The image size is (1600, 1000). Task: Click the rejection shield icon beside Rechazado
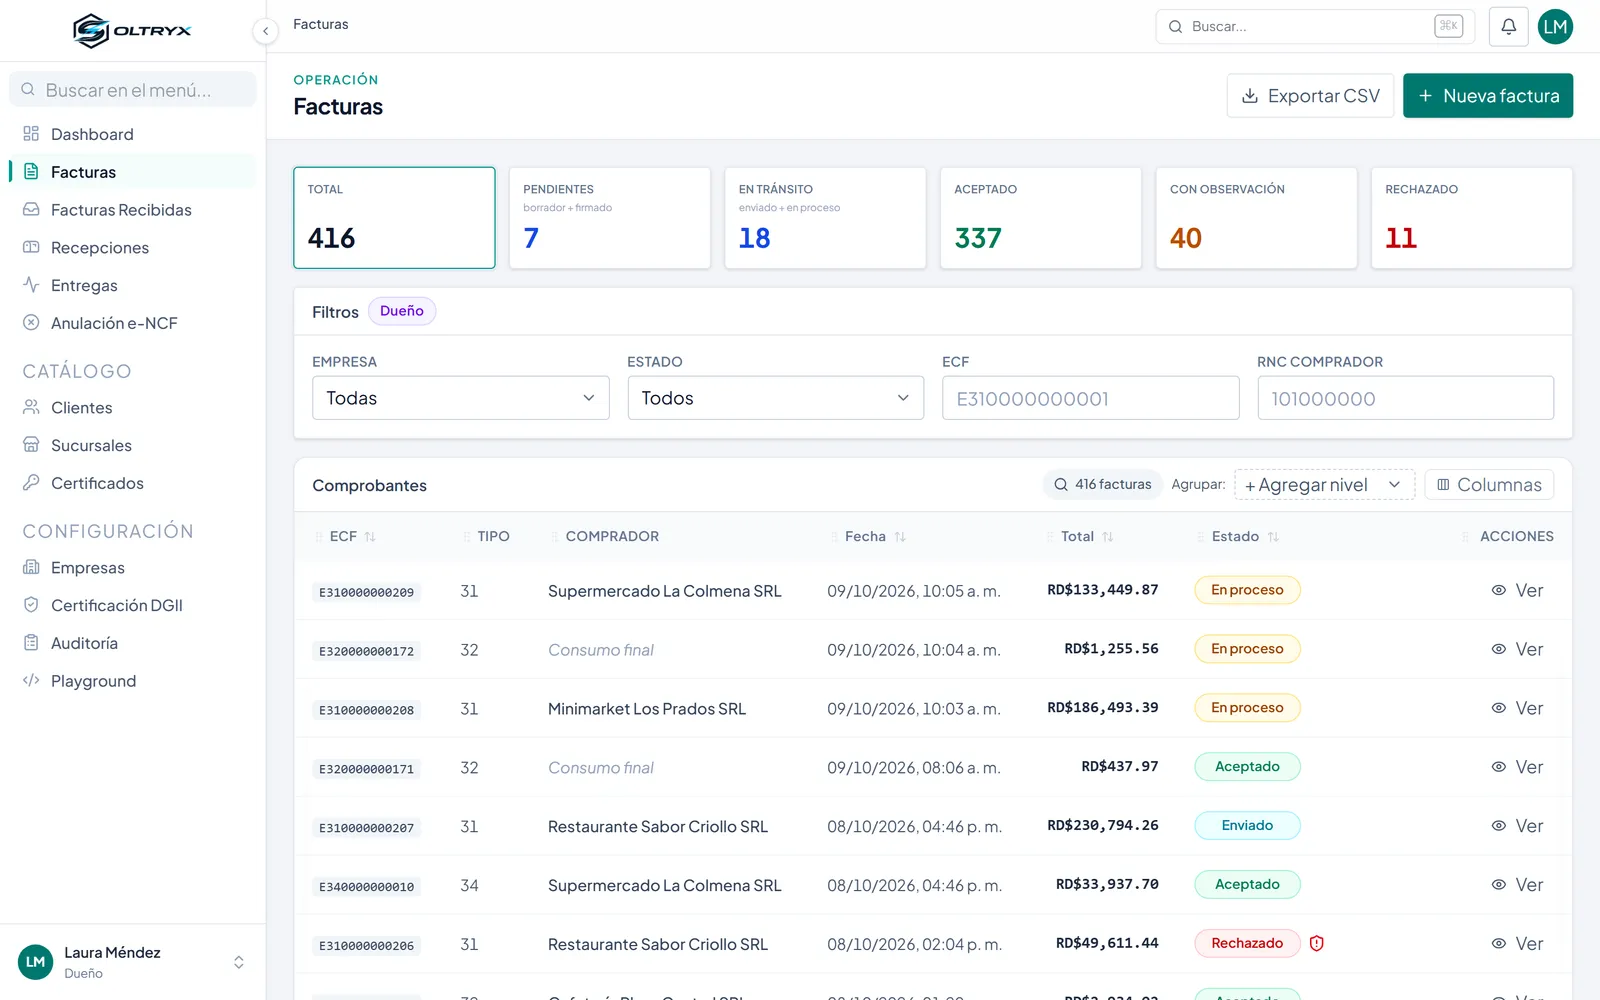tap(1316, 943)
